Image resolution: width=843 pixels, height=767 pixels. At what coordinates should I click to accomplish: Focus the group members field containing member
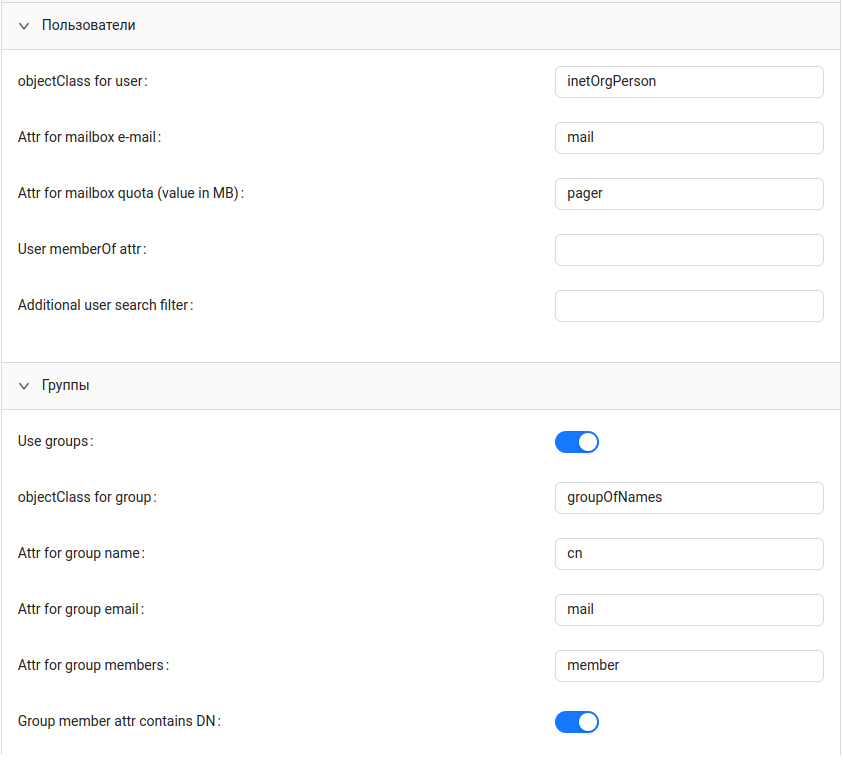(x=689, y=666)
